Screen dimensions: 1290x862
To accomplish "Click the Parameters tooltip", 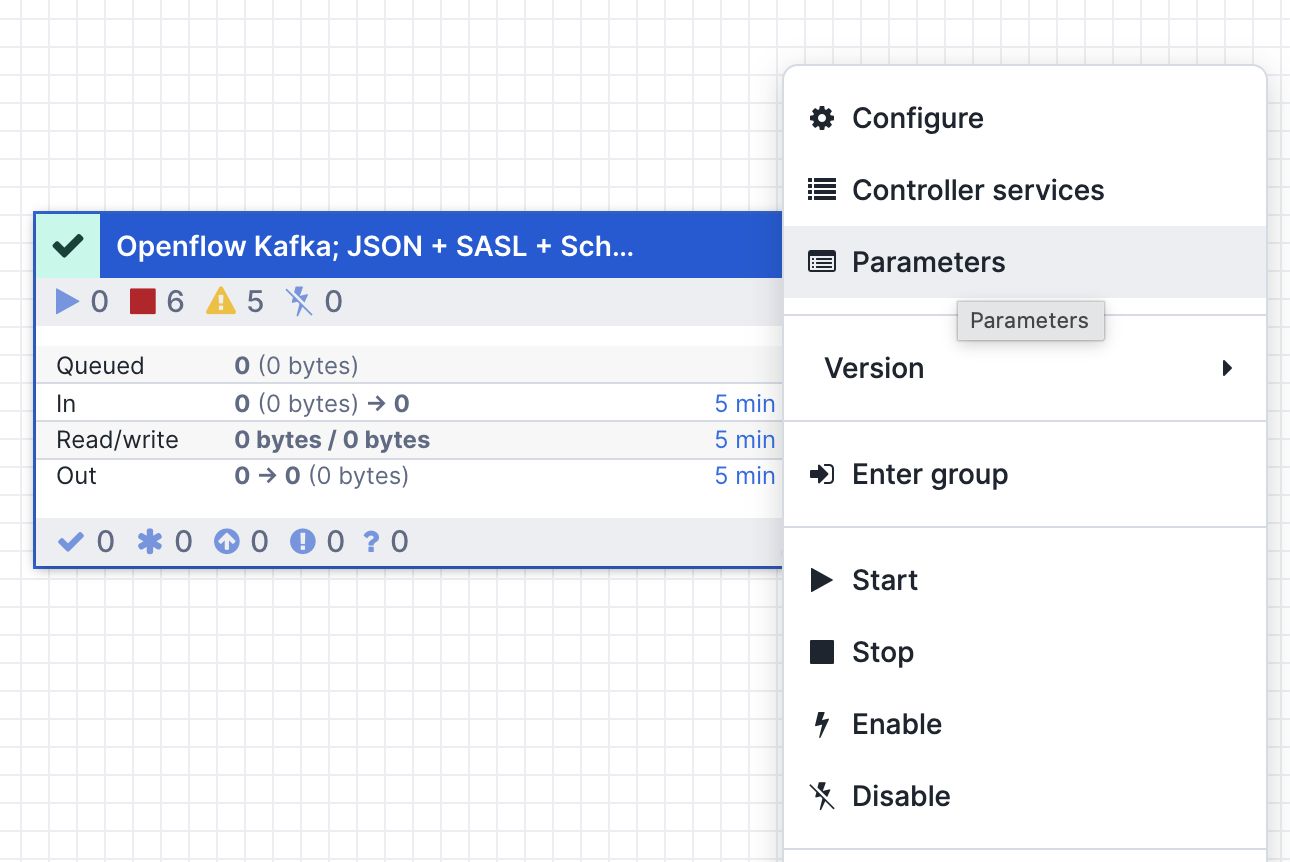I will point(1030,321).
